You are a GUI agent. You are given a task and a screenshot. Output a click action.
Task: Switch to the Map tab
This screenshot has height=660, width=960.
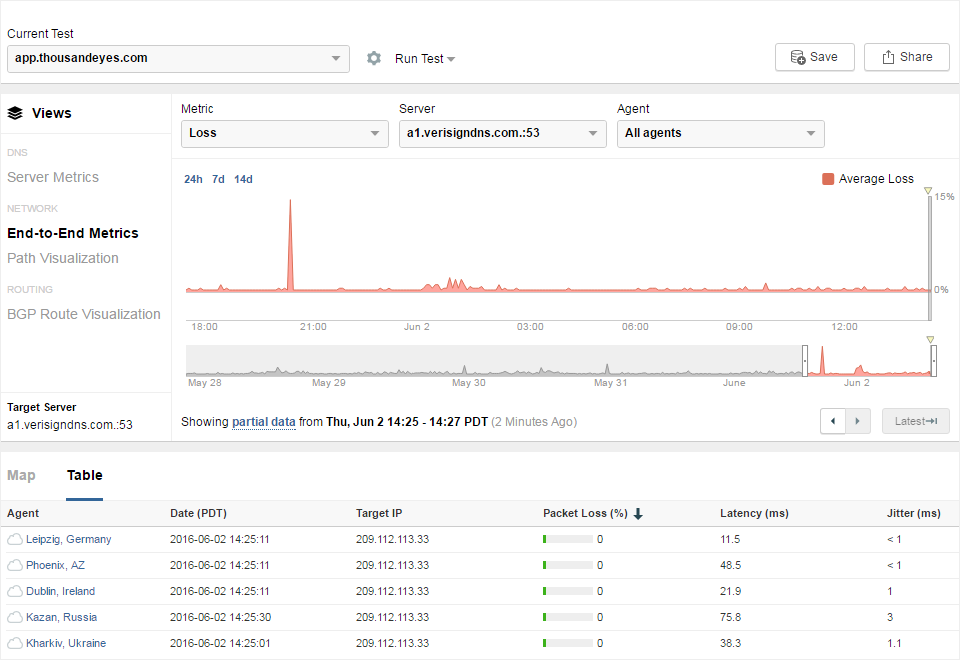click(21, 475)
